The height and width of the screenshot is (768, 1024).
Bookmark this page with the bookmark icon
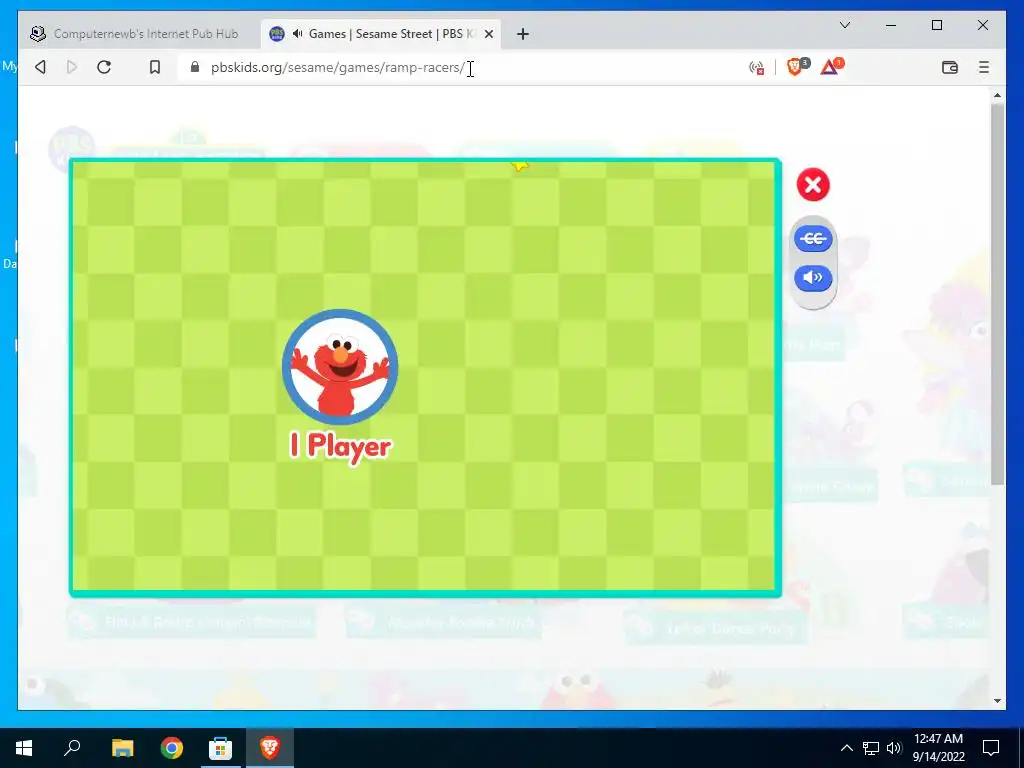[155, 67]
